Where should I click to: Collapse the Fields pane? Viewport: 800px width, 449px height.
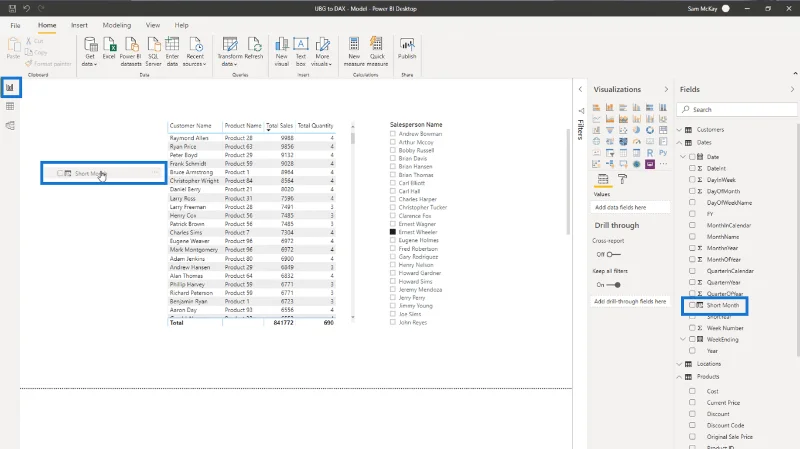pos(792,89)
